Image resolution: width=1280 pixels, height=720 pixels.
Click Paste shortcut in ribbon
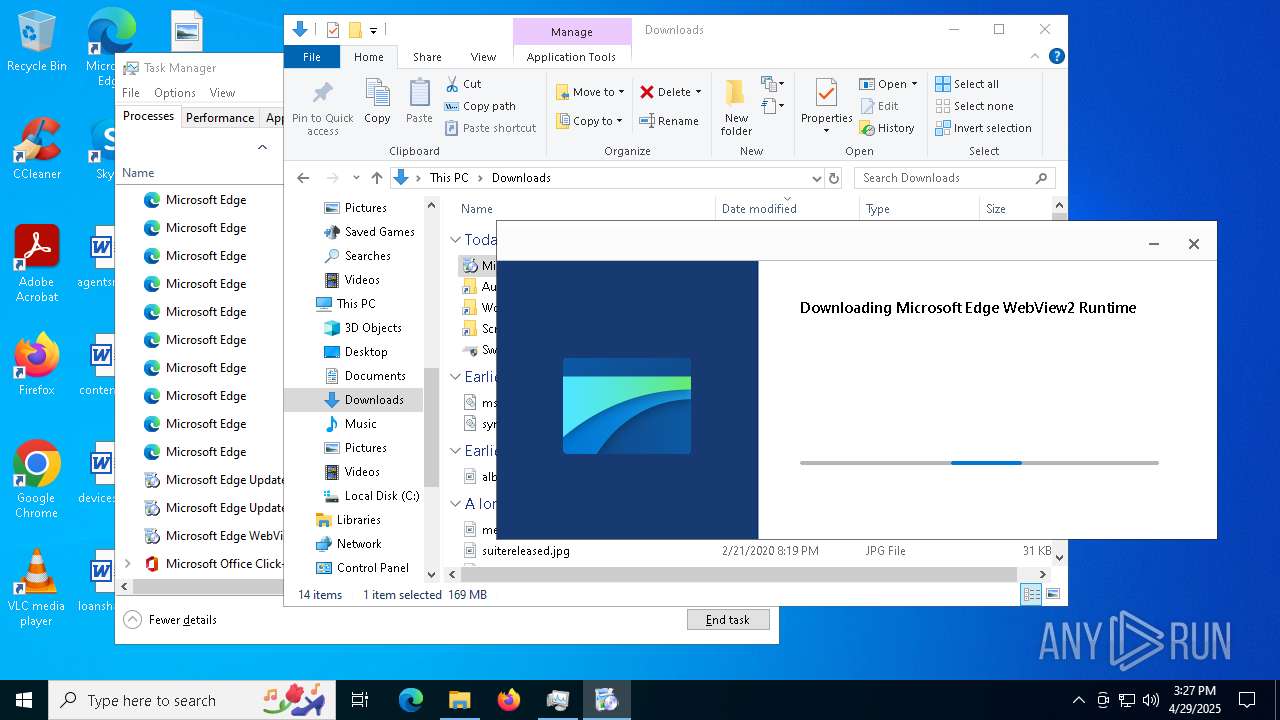(x=491, y=128)
